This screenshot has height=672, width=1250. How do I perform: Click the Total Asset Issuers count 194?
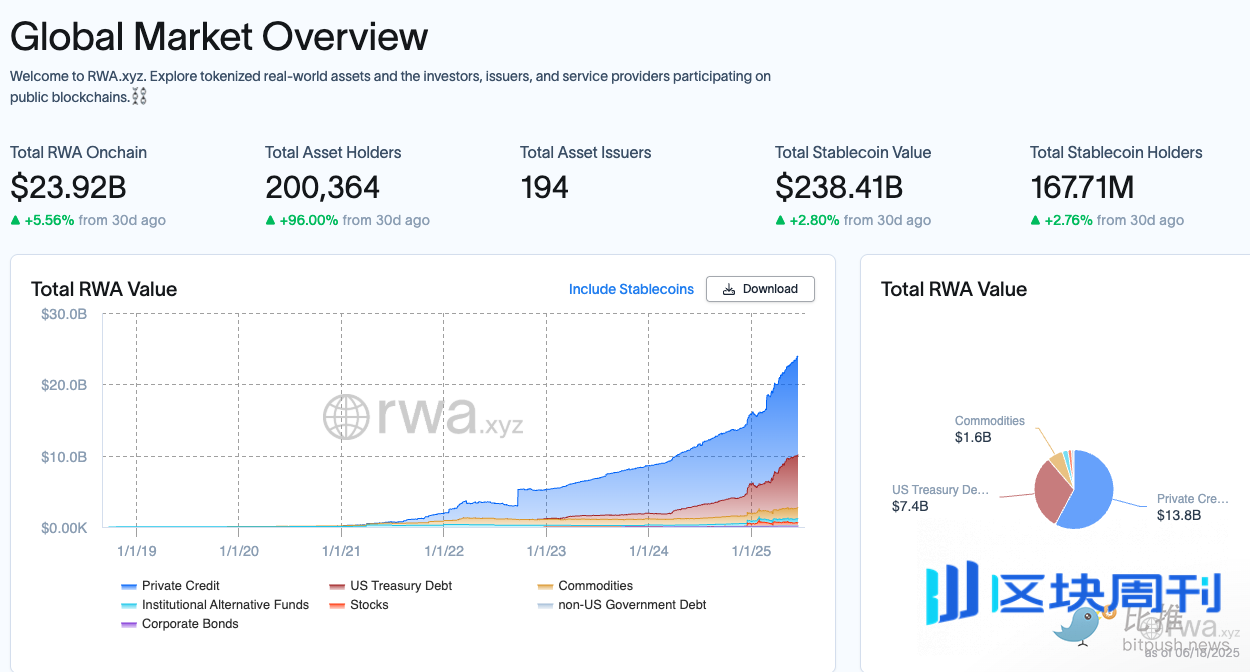(544, 187)
